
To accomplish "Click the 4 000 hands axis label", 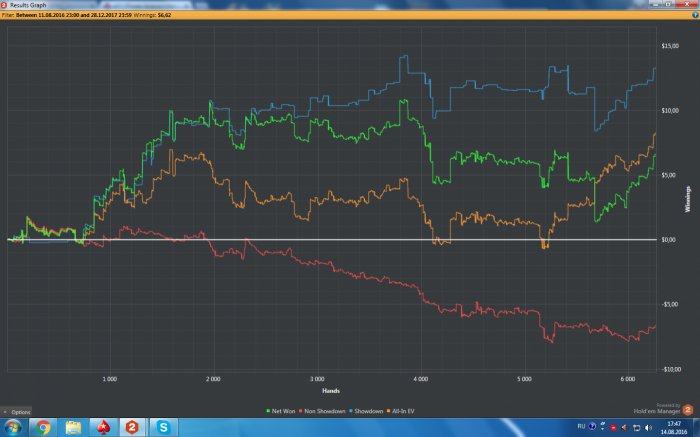I will point(421,379).
